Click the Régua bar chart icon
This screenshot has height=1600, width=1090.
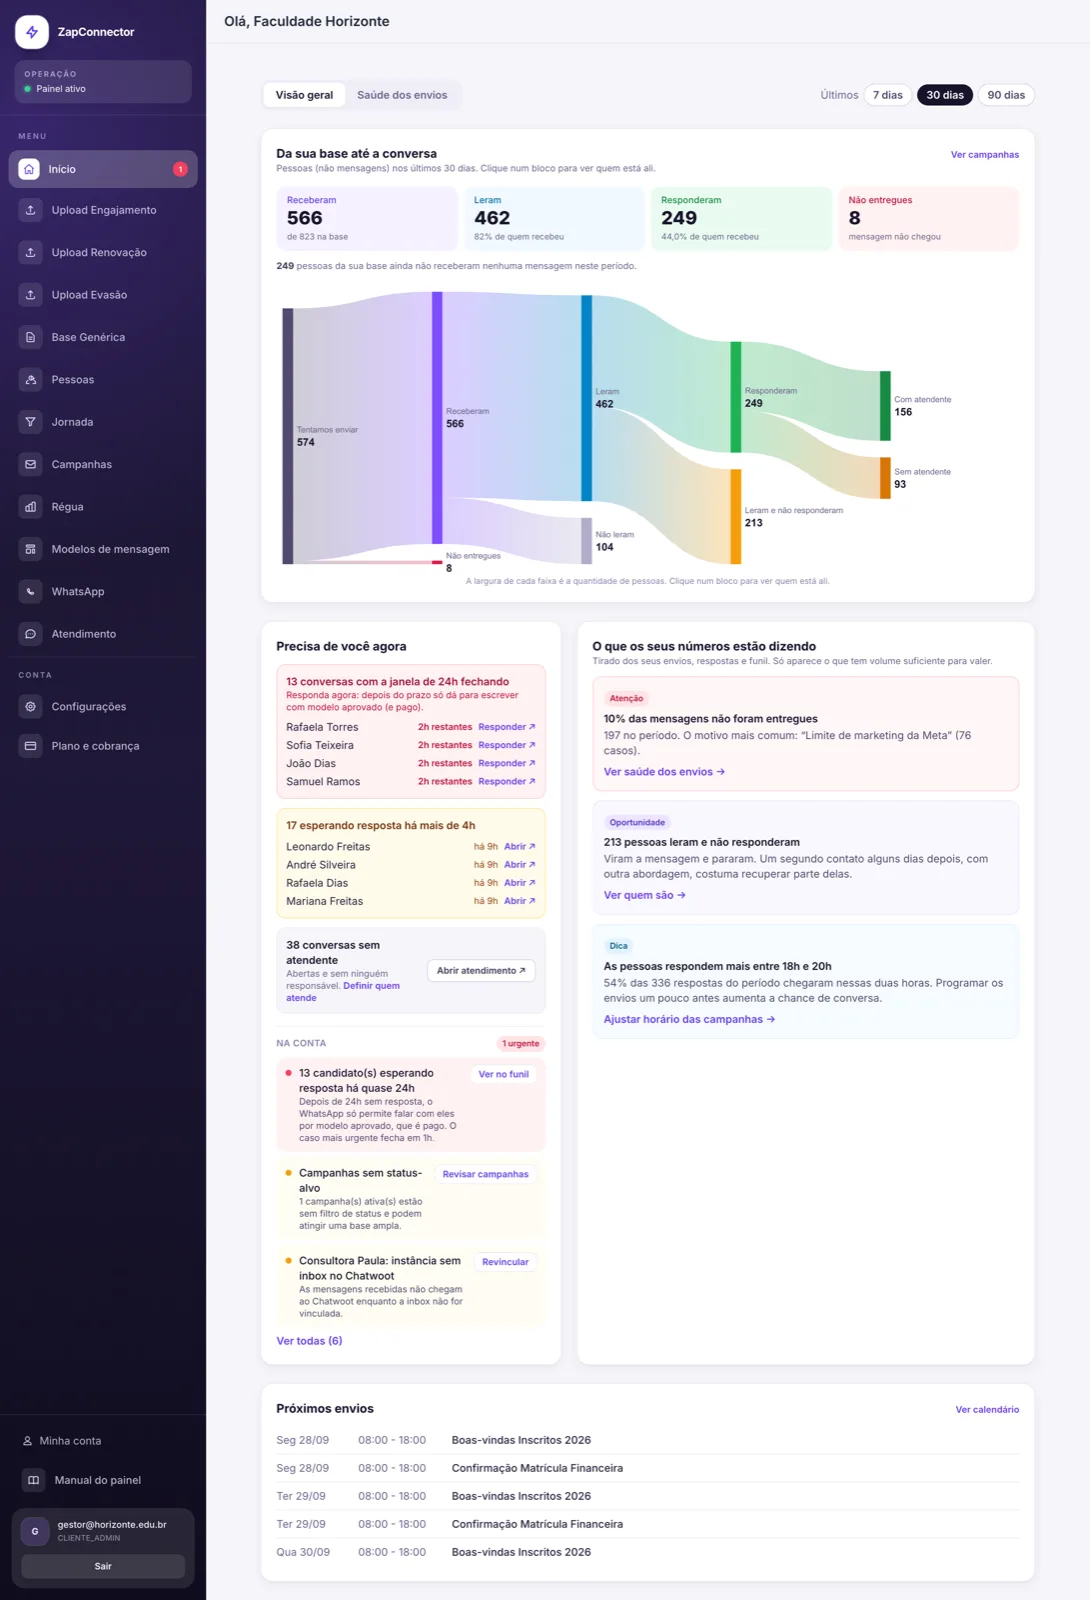(30, 507)
